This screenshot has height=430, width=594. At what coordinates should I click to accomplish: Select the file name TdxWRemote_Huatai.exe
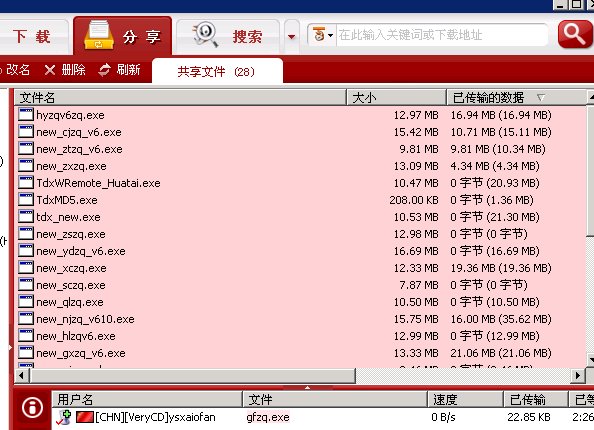click(98, 183)
